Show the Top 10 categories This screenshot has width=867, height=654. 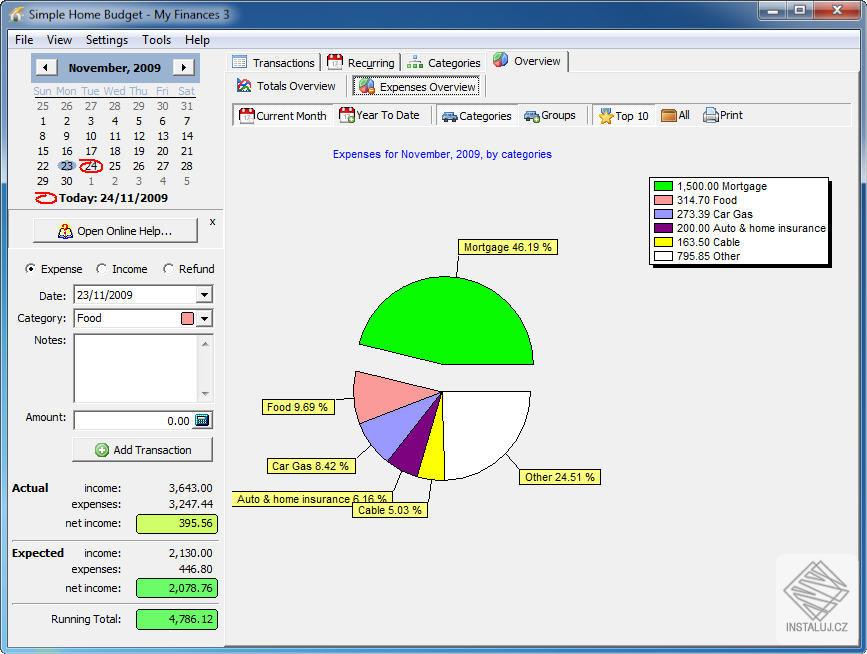624,116
